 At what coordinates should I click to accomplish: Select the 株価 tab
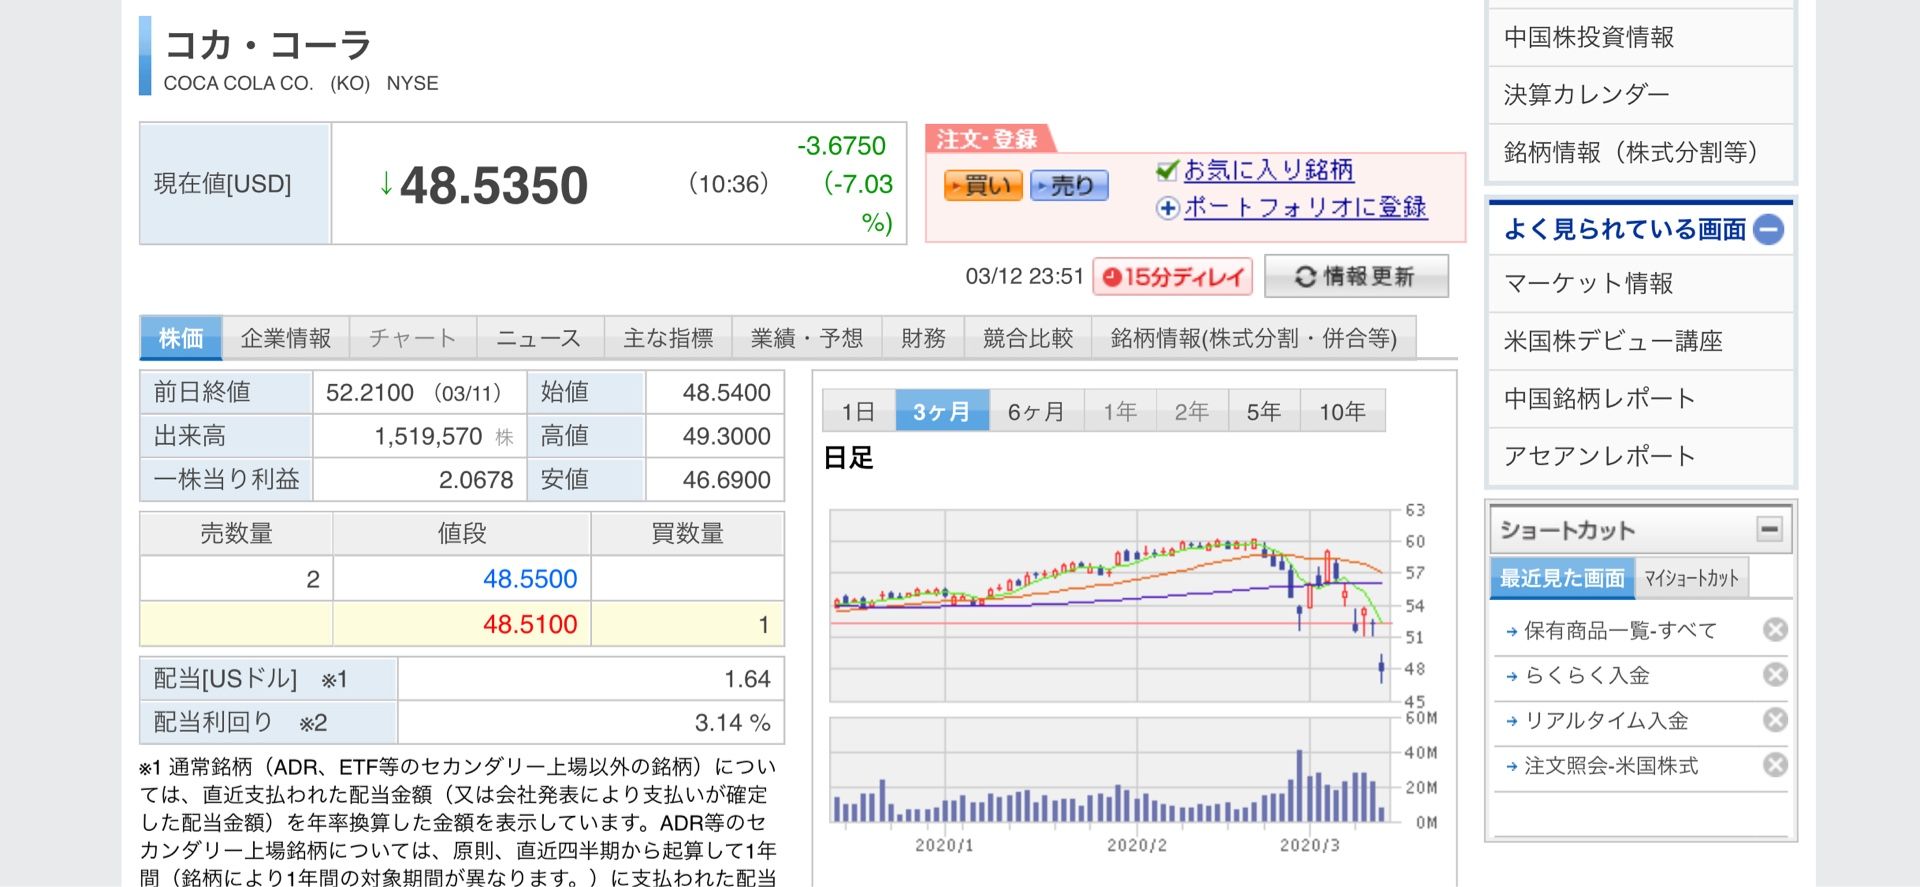click(181, 338)
